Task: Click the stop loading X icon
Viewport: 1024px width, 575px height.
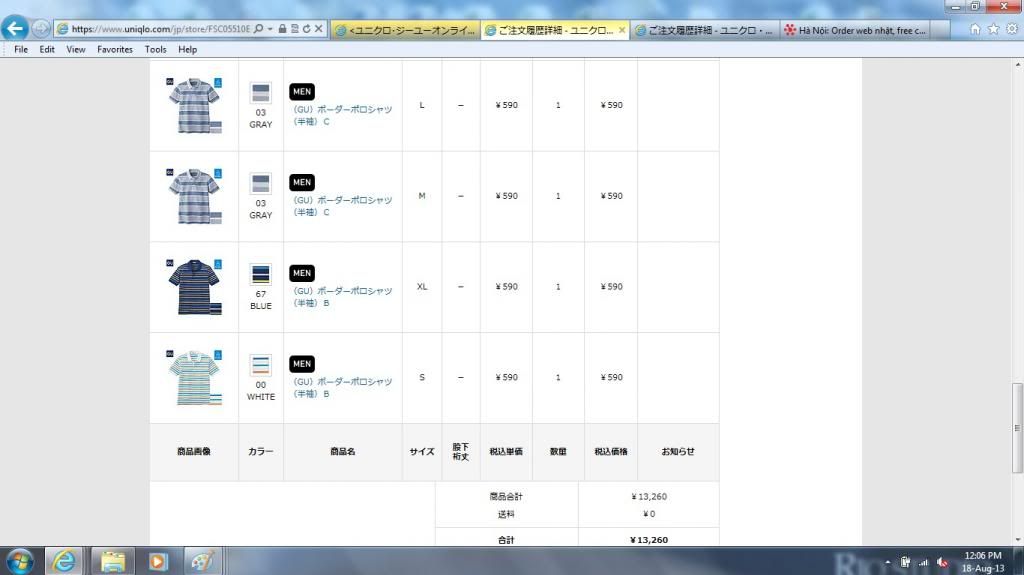Action: 319,29
